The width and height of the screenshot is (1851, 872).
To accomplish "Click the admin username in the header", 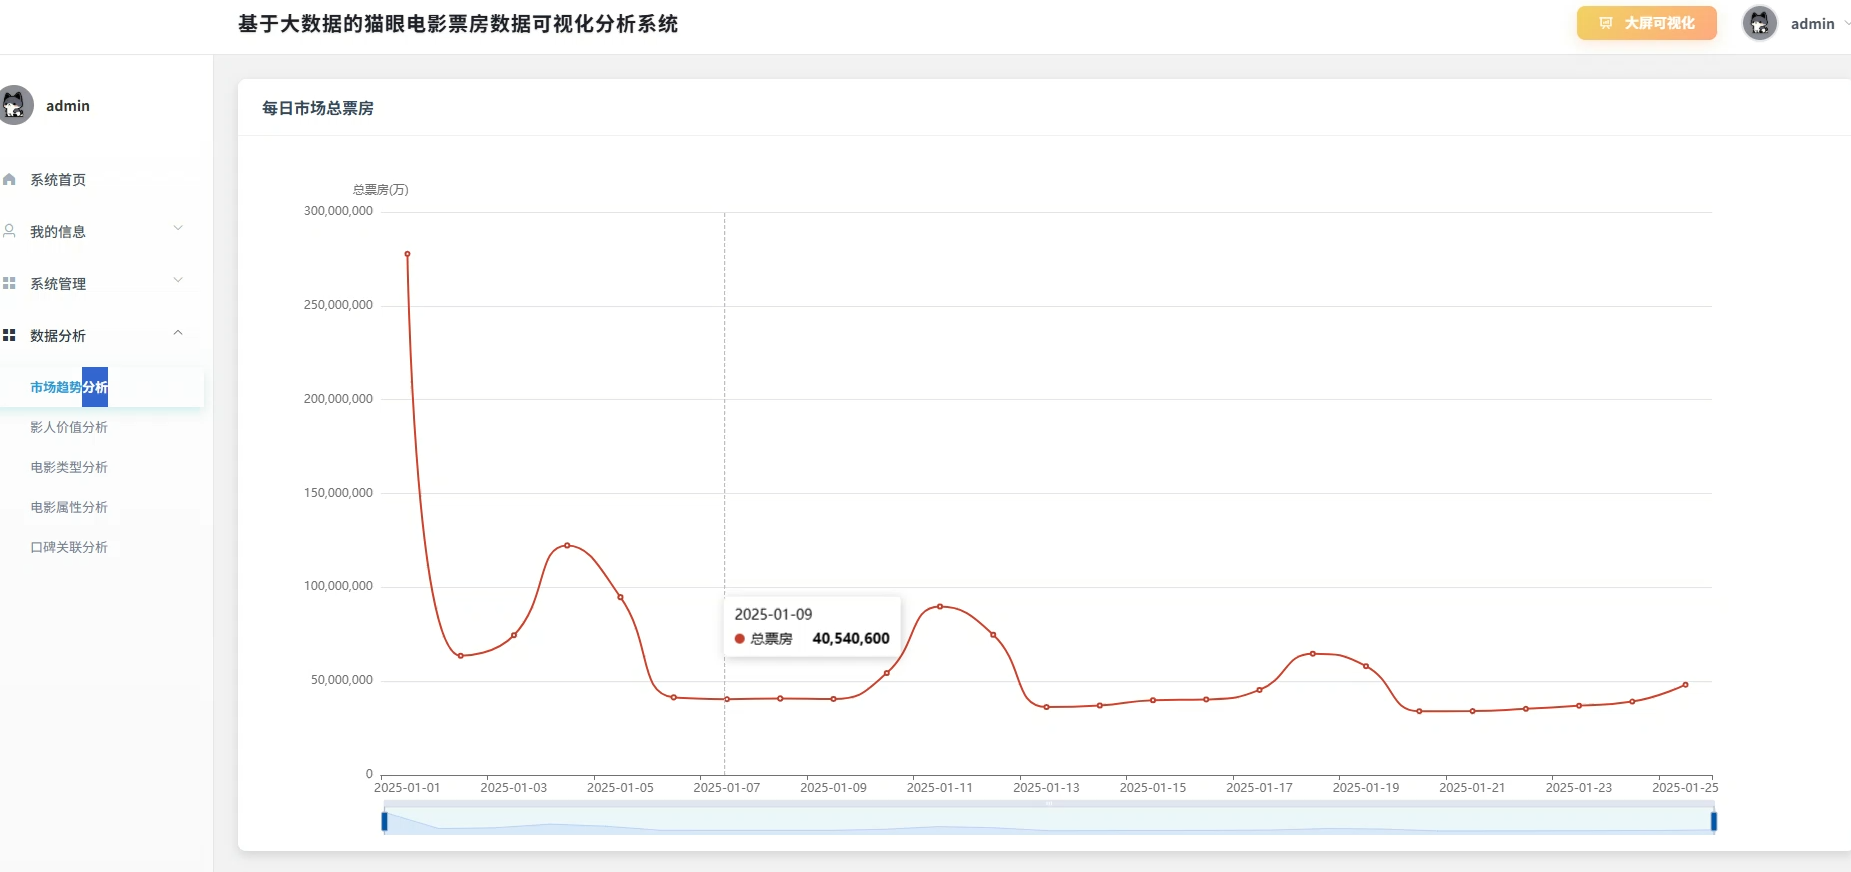I will [1812, 24].
